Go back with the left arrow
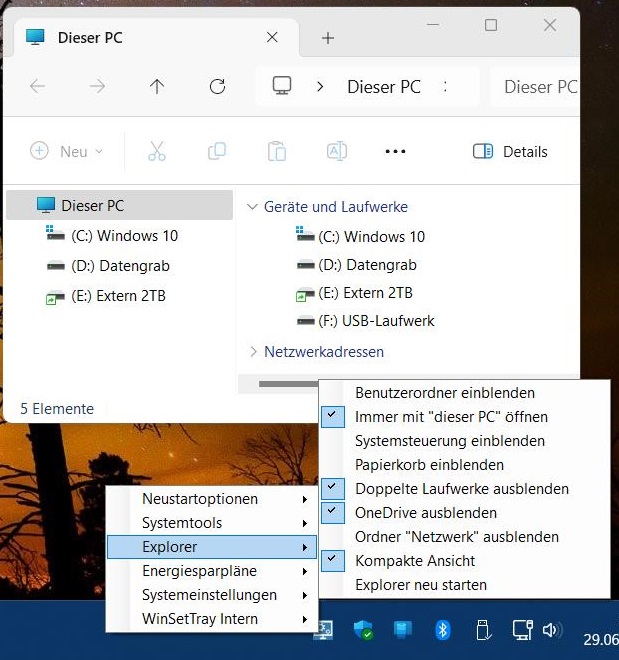 (x=37, y=86)
